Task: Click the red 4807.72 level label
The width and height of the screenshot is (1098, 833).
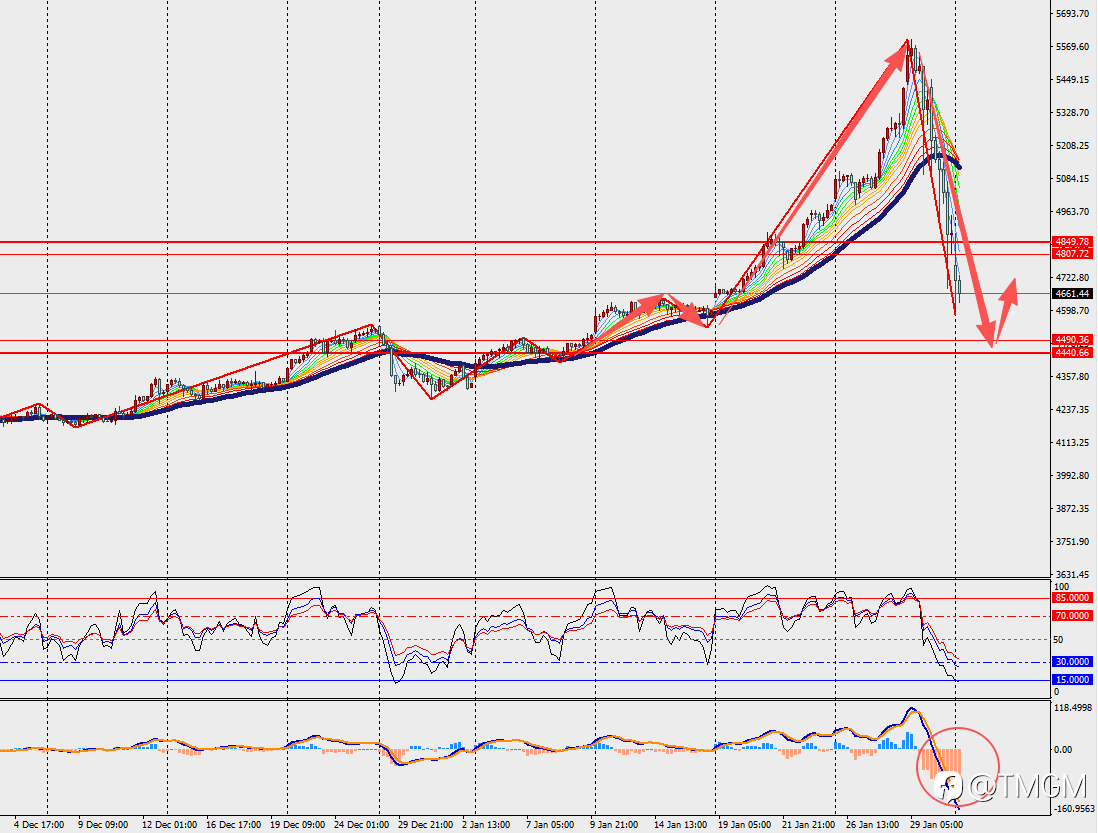Action: click(1072, 254)
